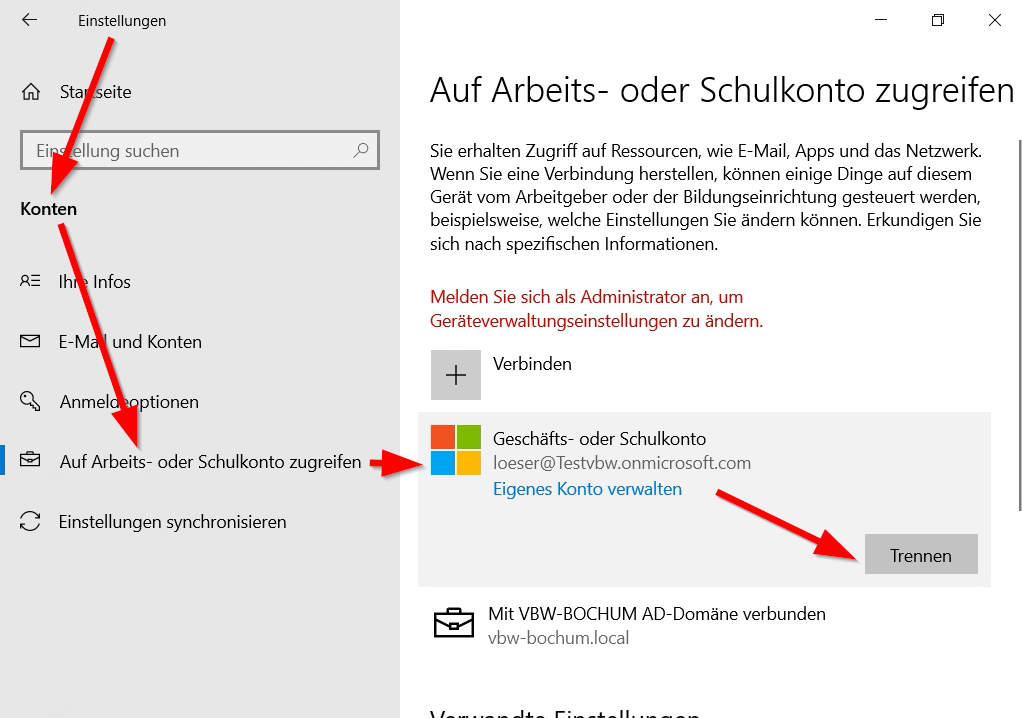This screenshot has width=1022, height=718.
Task: Click the person icon beside Ihre Infos
Action: pyautogui.click(x=30, y=282)
